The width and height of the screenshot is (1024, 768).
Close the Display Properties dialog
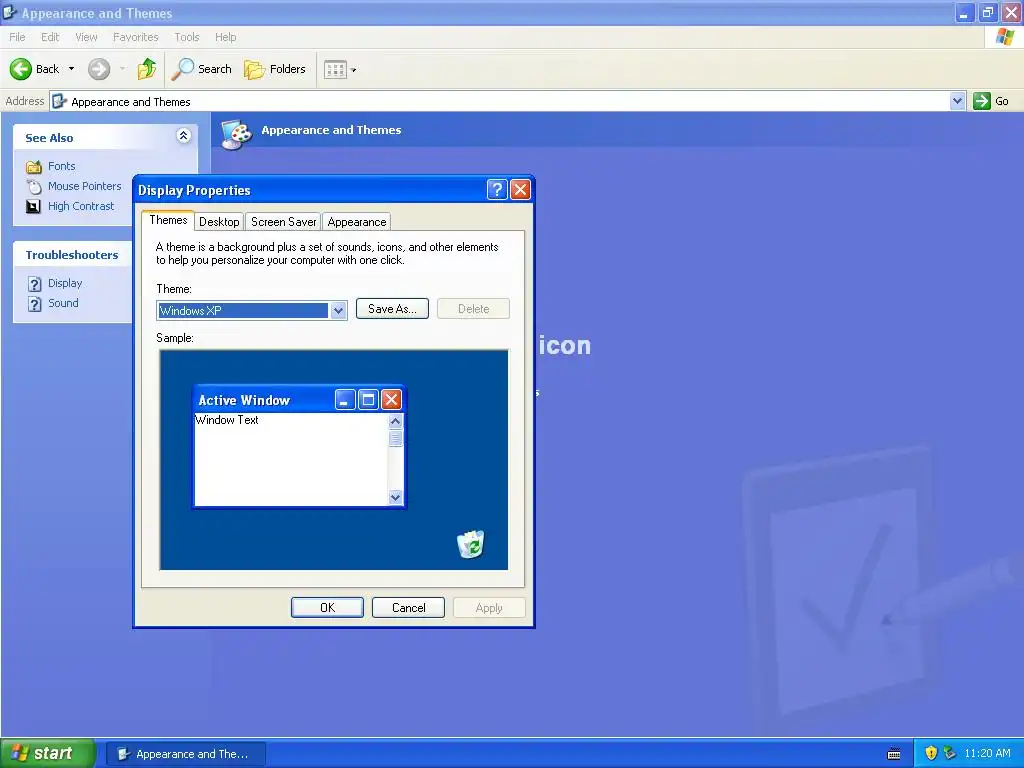click(x=520, y=189)
